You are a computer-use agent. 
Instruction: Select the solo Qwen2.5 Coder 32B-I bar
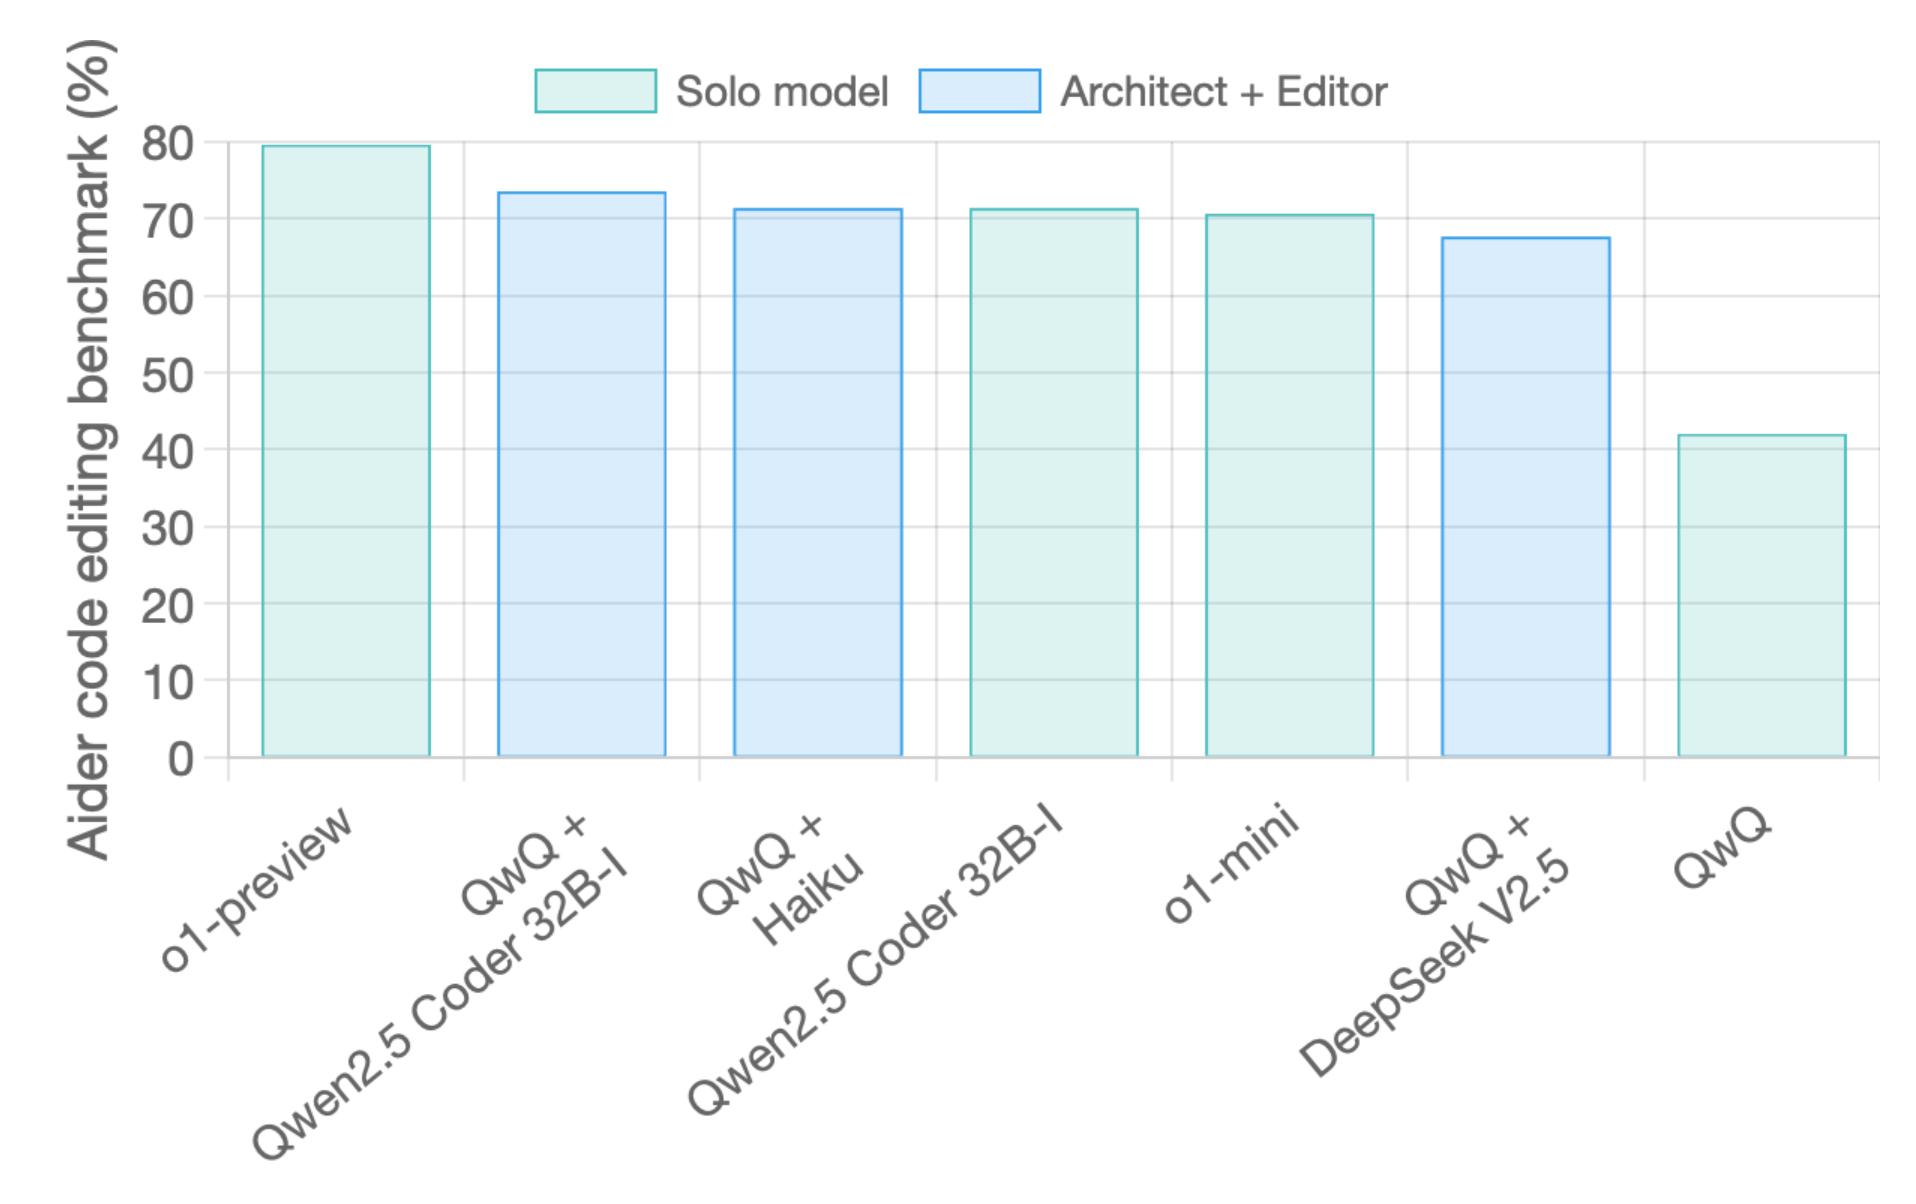[1054, 483]
